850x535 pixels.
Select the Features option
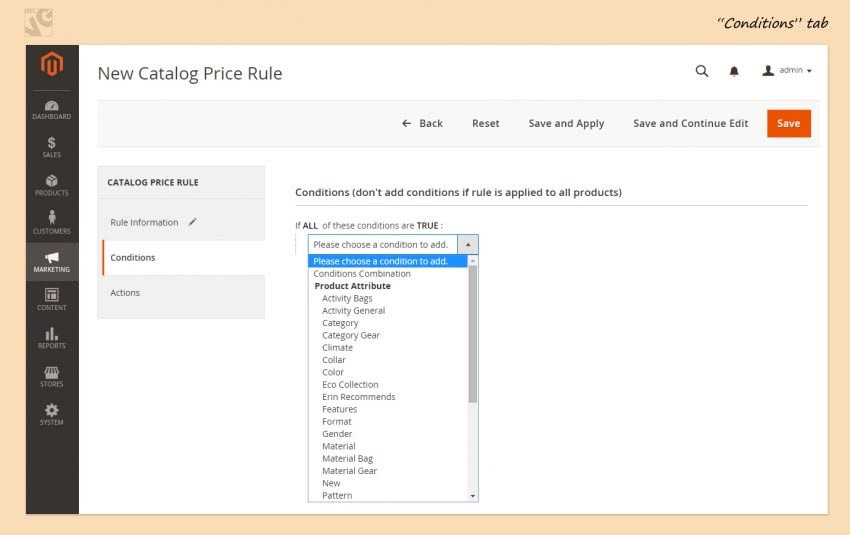tap(339, 409)
